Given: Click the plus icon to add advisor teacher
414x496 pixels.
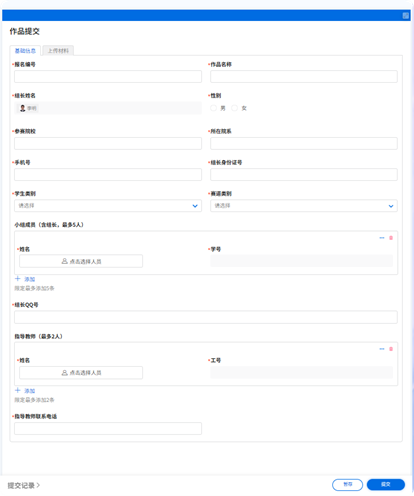Looking at the screenshot, I should click(x=18, y=390).
